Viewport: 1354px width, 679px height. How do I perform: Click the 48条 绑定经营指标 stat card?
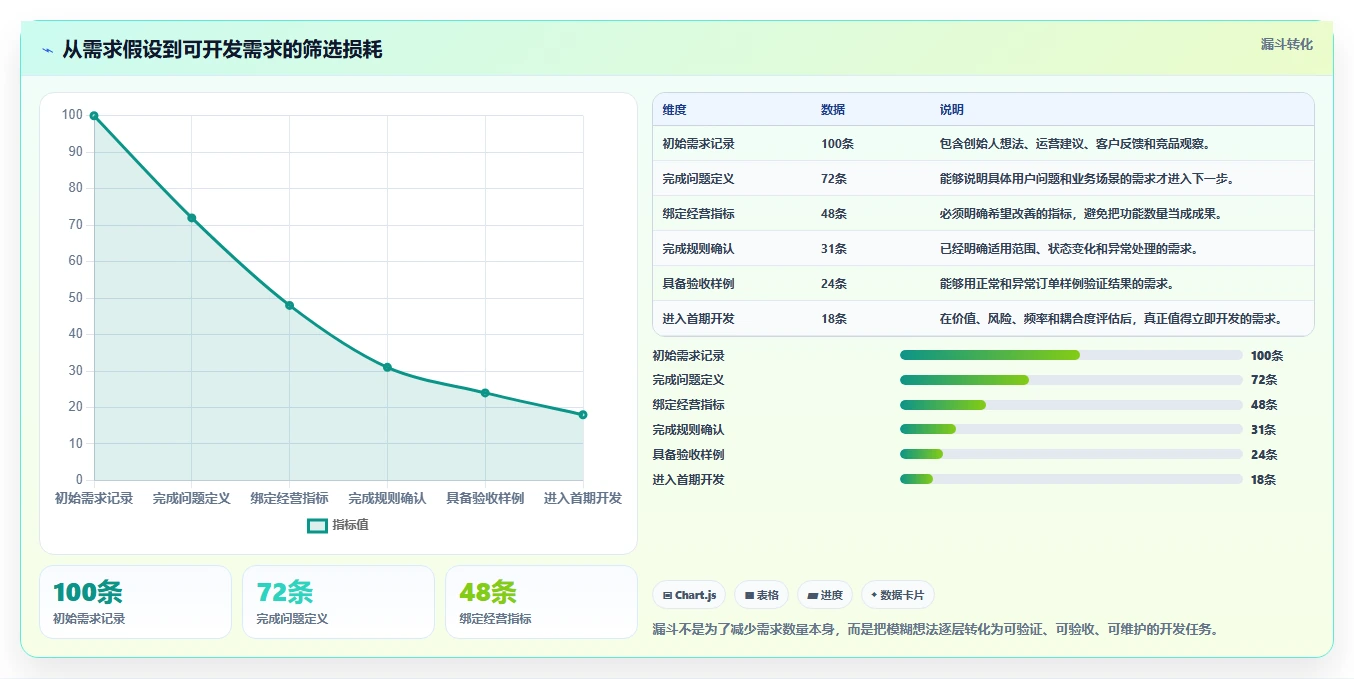coord(541,602)
